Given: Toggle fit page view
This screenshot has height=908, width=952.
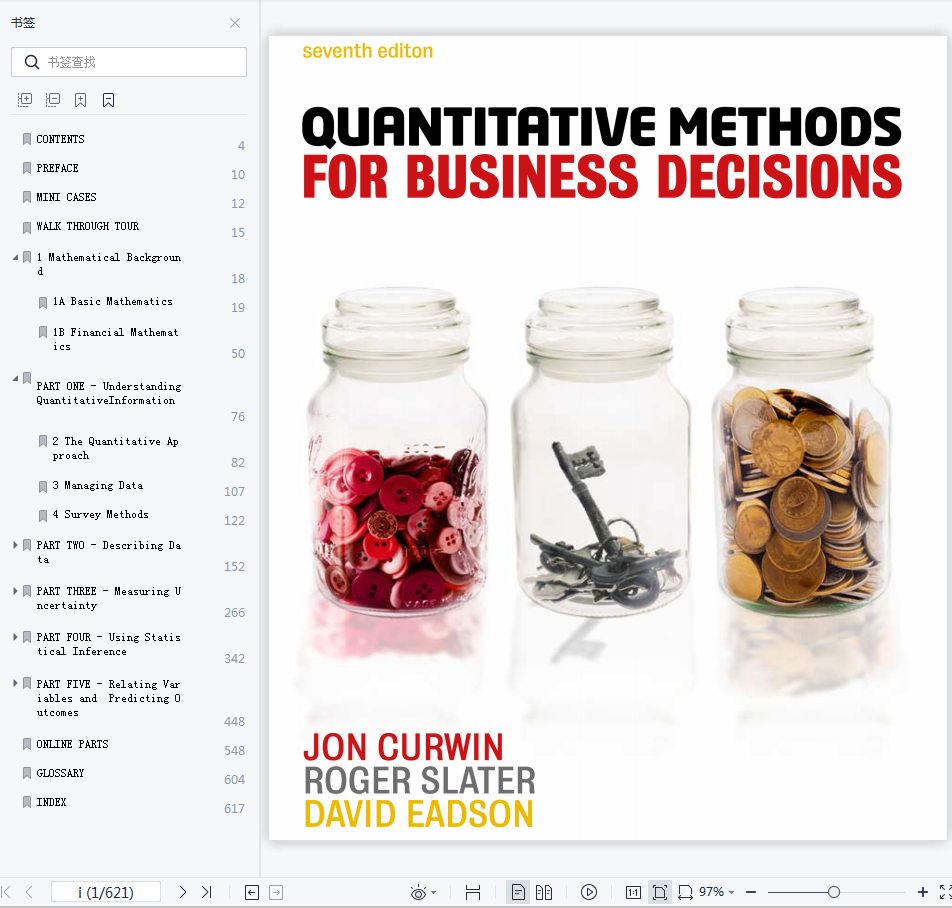Looking at the screenshot, I should 660,892.
